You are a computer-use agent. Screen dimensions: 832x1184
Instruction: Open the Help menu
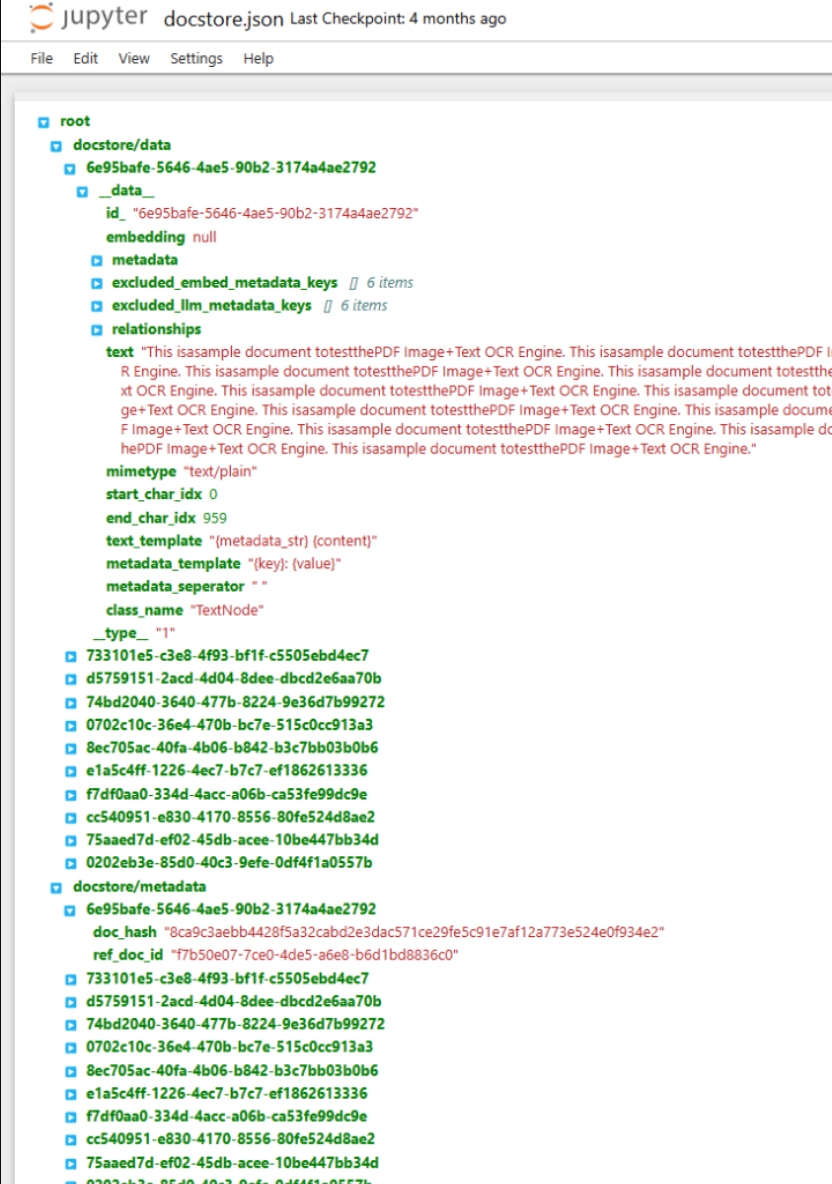click(258, 58)
